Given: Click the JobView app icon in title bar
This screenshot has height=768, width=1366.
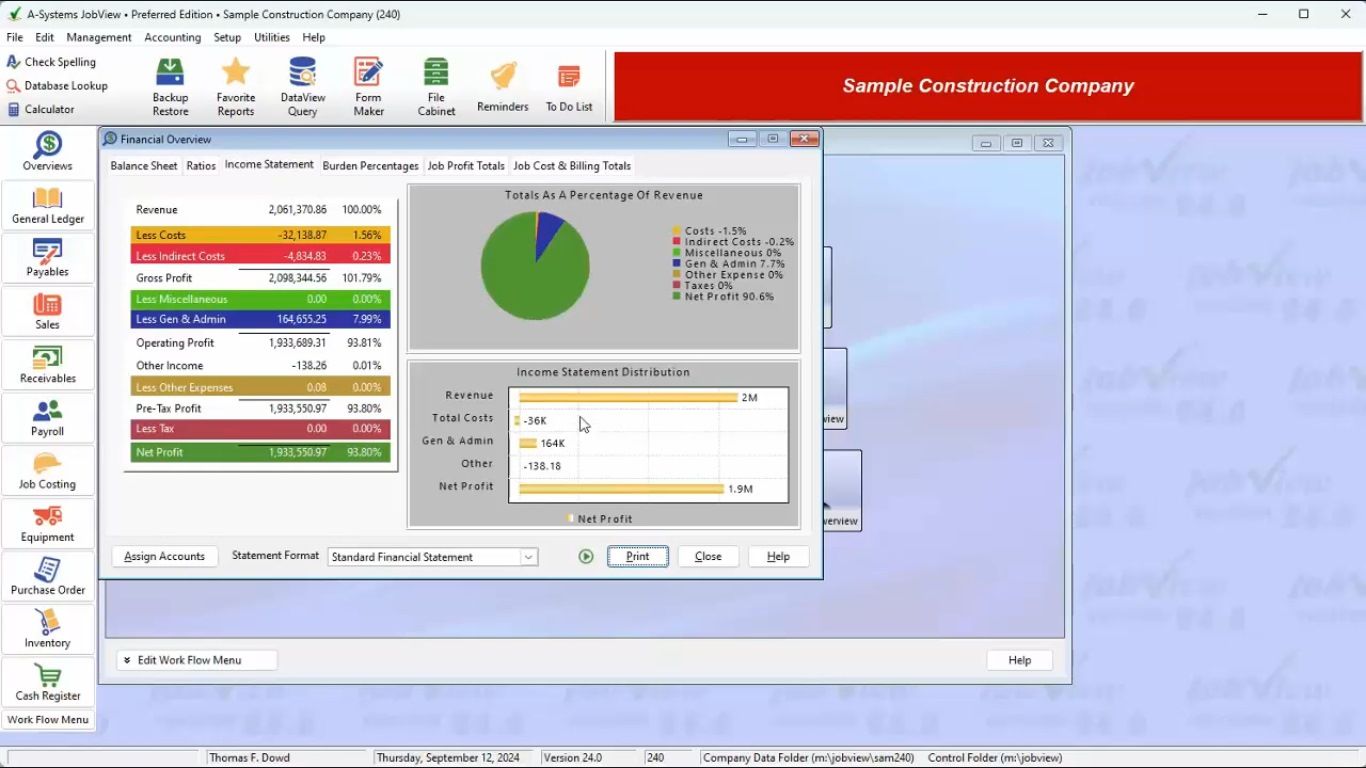Looking at the screenshot, I should (14, 14).
